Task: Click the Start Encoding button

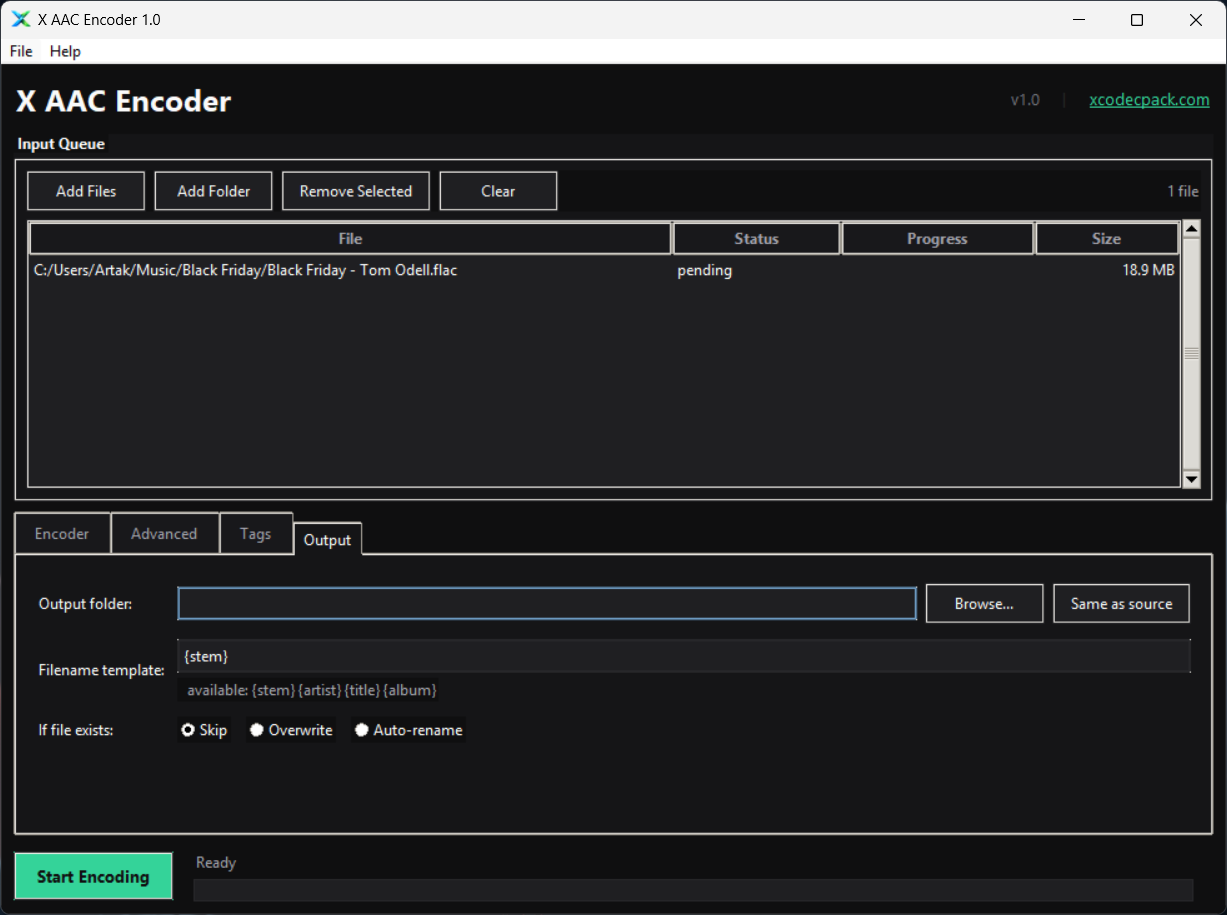Action: point(93,877)
